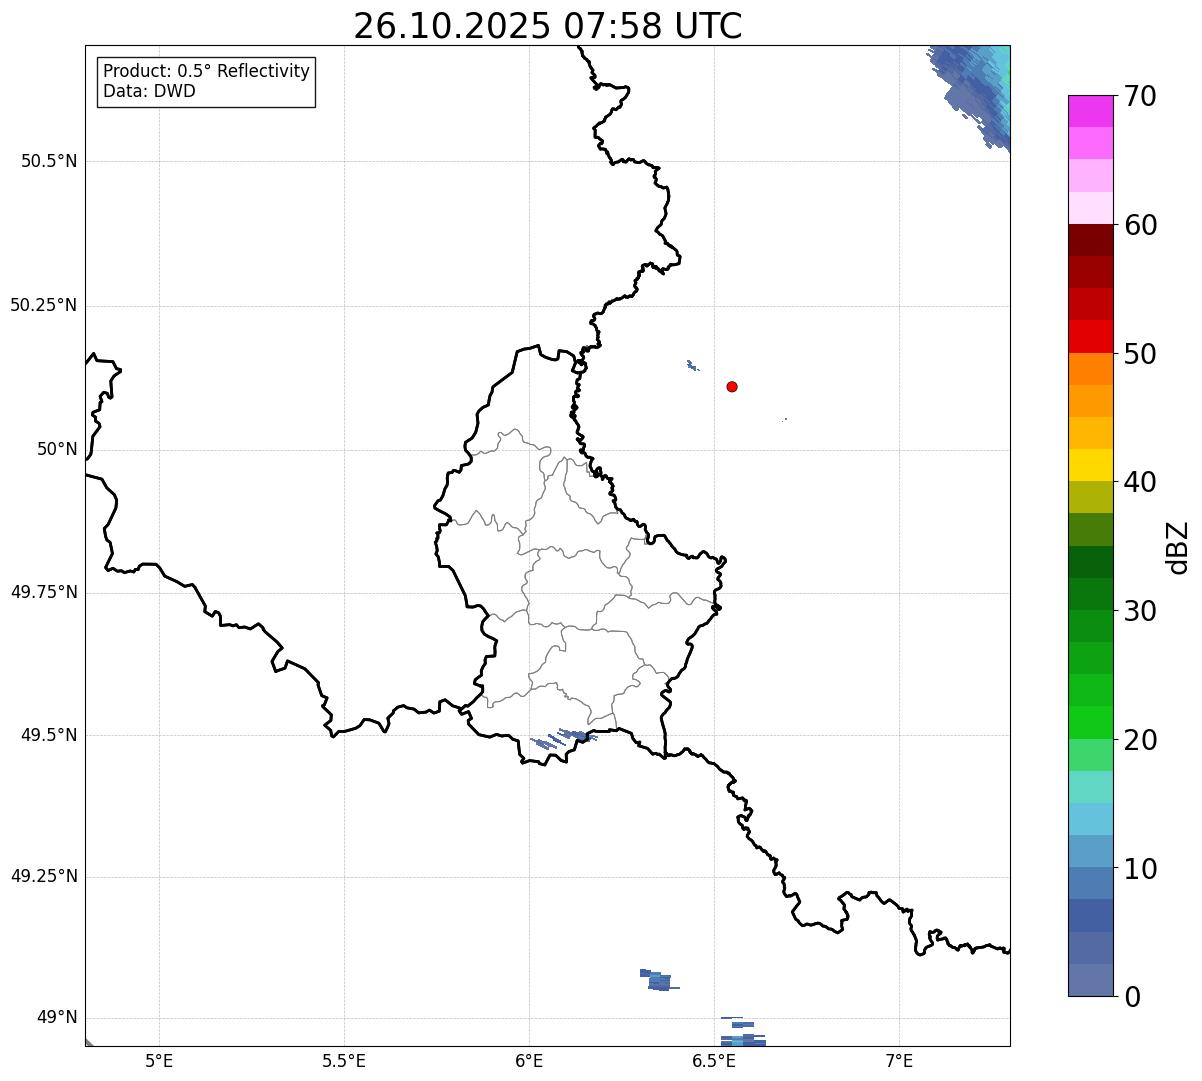
Task: Click the yellow swatch just above 40 dBZ
Action: pyautogui.click(x=1091, y=465)
